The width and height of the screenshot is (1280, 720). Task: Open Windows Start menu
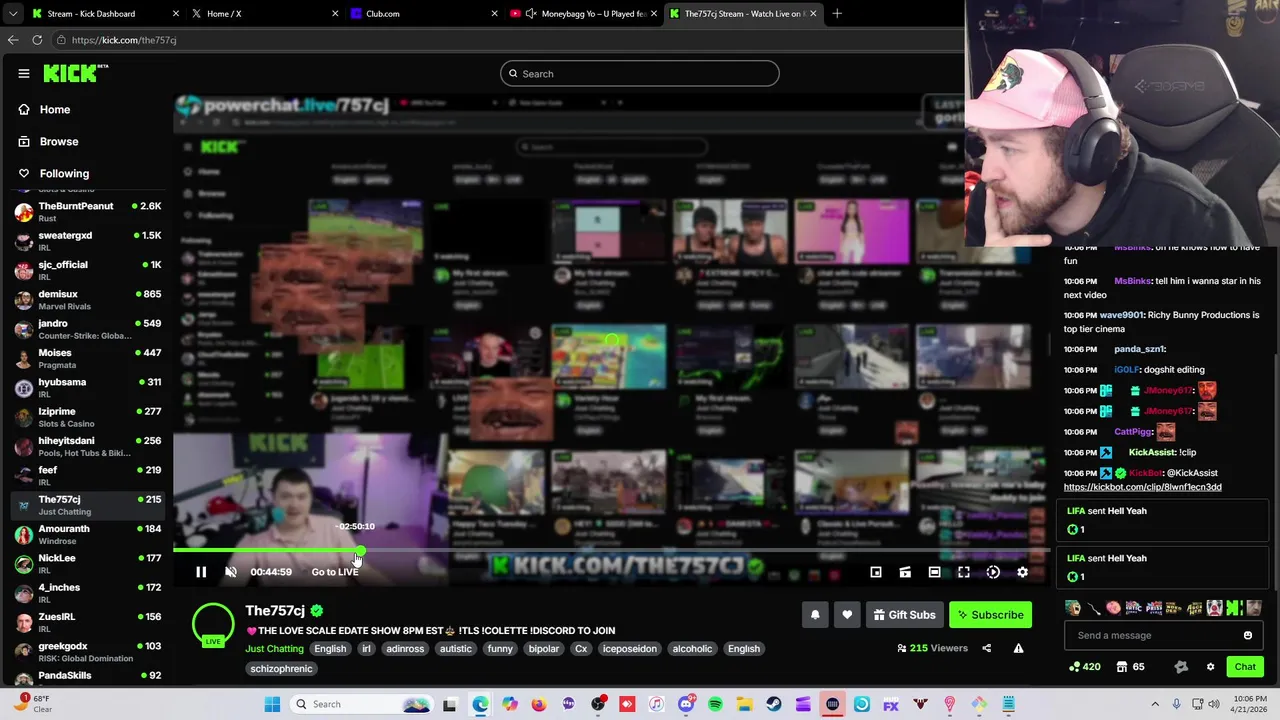(272, 704)
